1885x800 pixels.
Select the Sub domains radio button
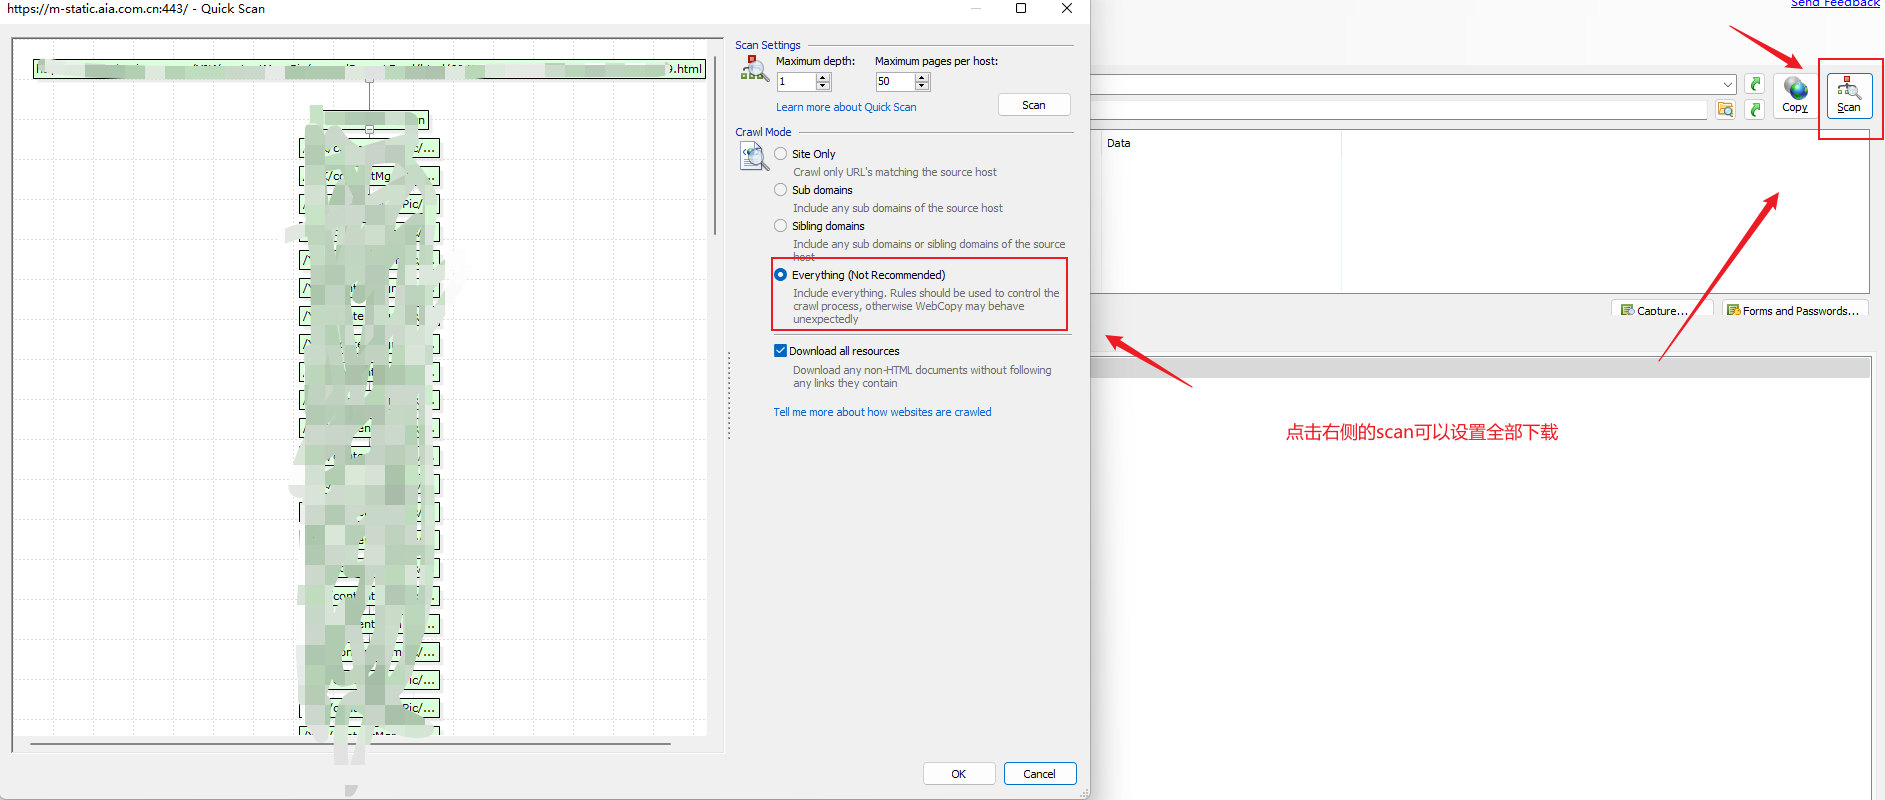(781, 190)
